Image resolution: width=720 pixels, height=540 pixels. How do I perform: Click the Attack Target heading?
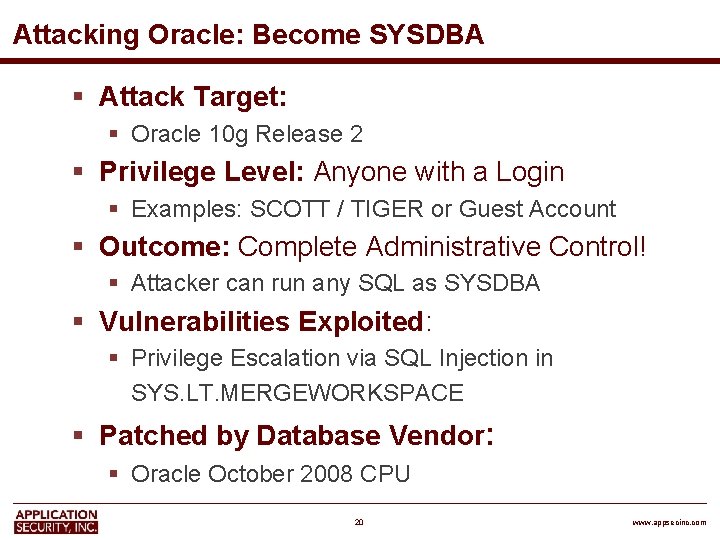193,97
